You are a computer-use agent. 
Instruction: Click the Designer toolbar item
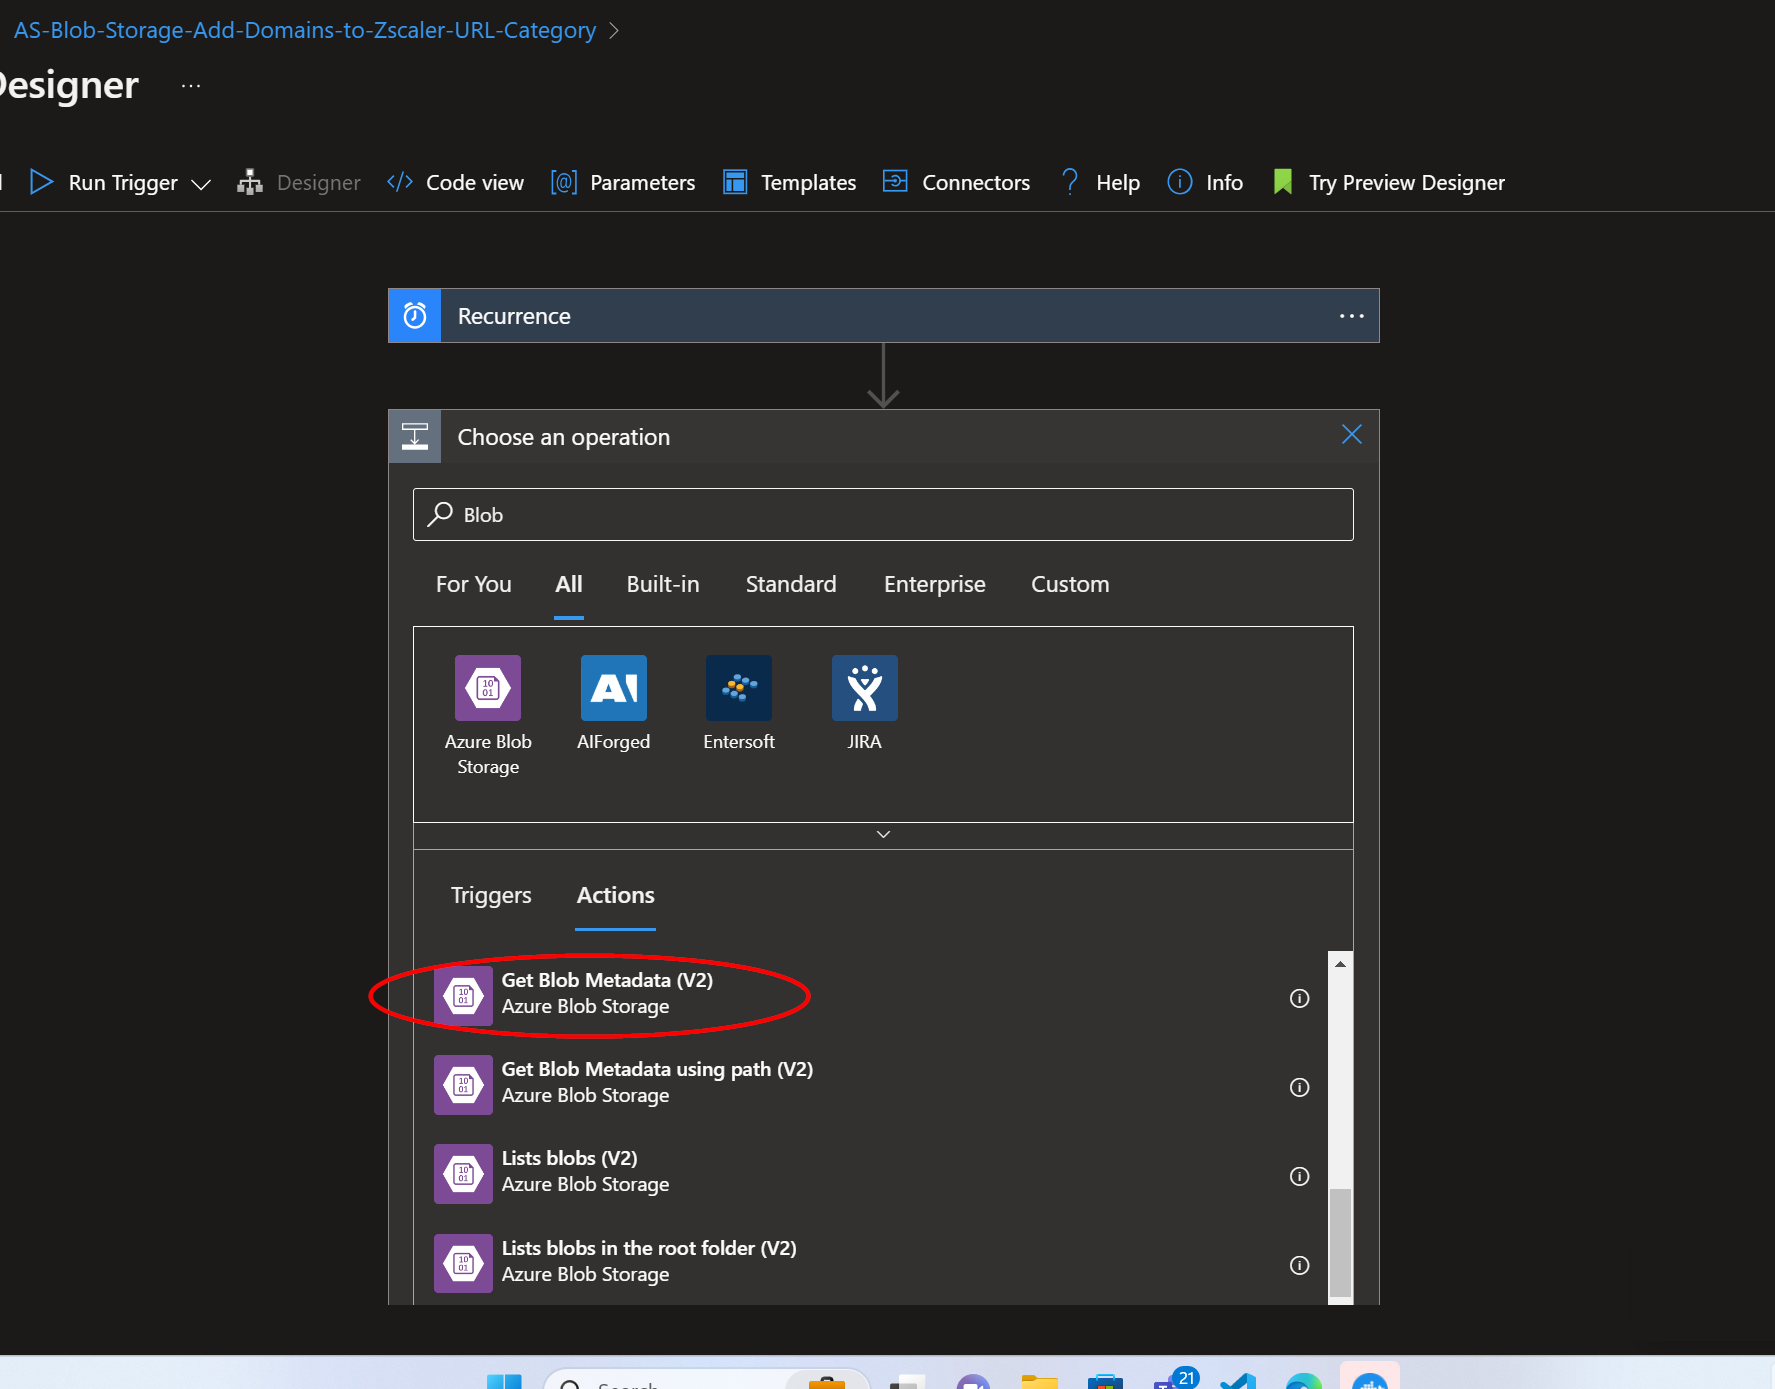(299, 182)
